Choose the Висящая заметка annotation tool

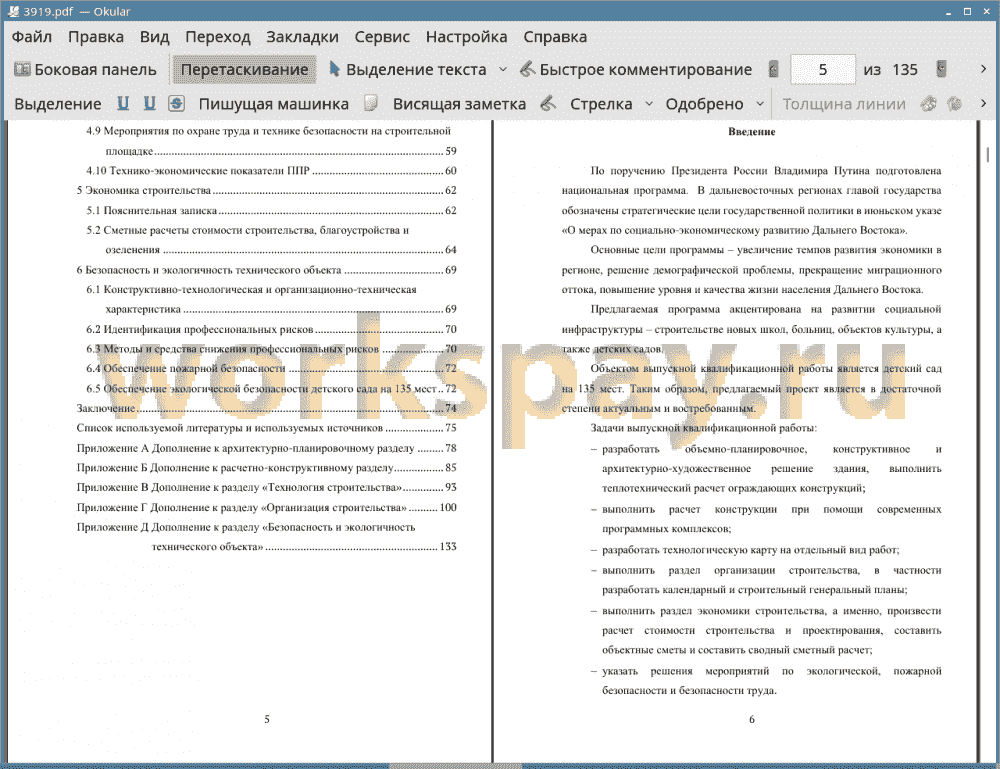[459, 104]
